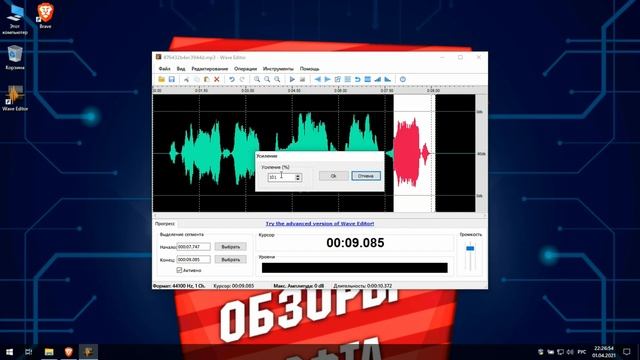Open Этот компьютер desktop icon

(15, 19)
